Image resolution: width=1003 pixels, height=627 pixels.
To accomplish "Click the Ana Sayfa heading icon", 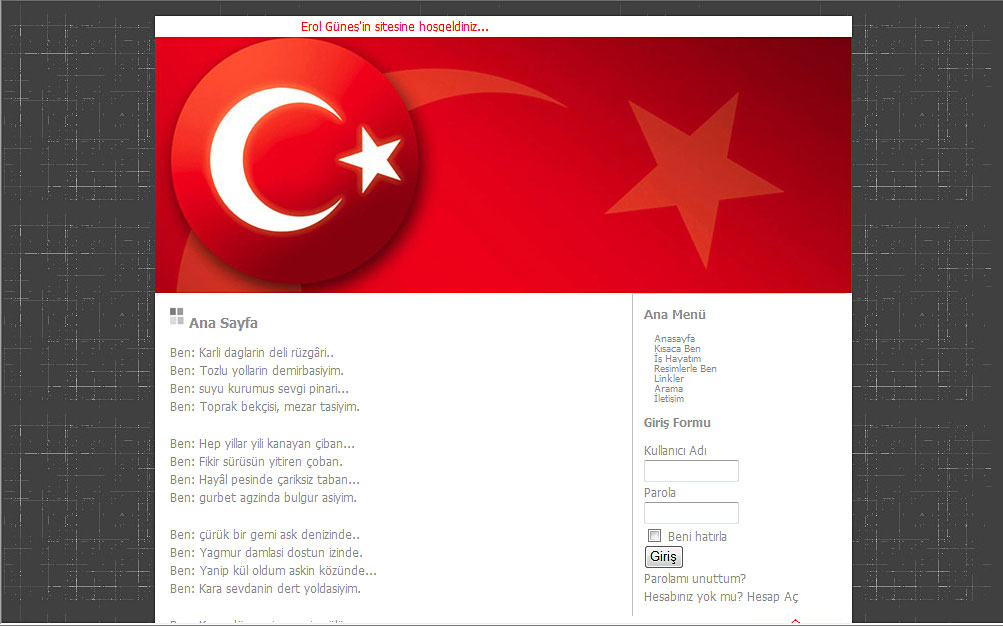I will coord(177,316).
